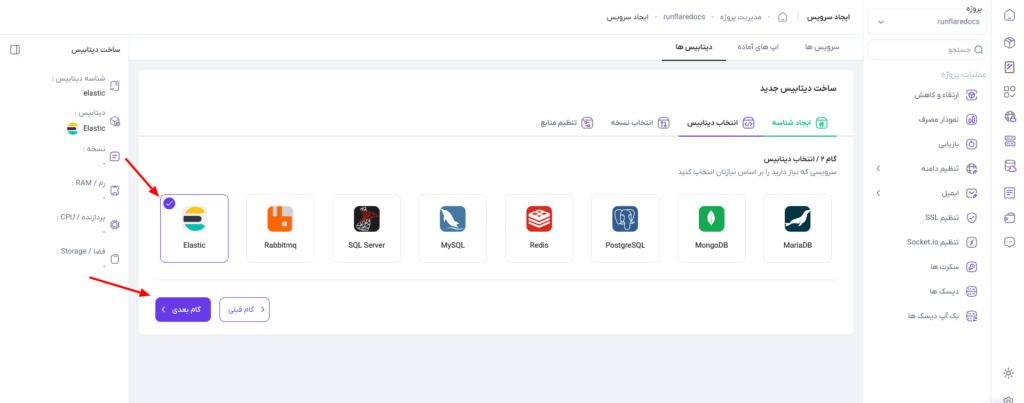This screenshot has width=1024, height=403.
Task: Expand the ایمیل sidebar item chevron
Action: click(x=878, y=193)
